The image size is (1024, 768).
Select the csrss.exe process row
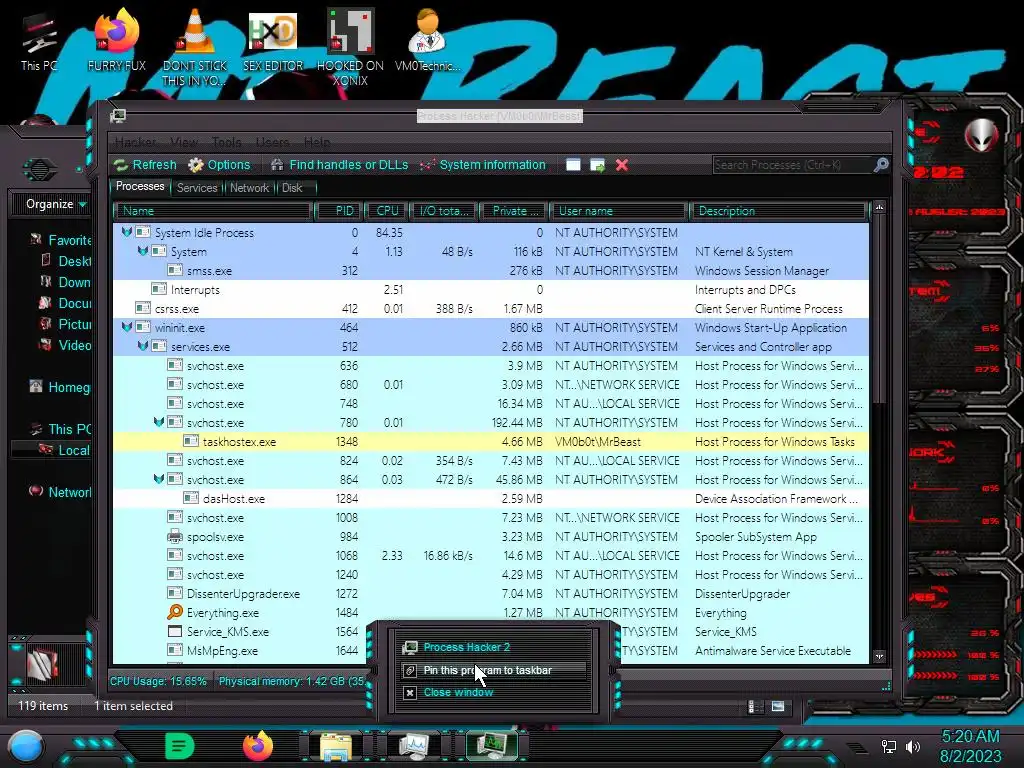[x=490, y=308]
